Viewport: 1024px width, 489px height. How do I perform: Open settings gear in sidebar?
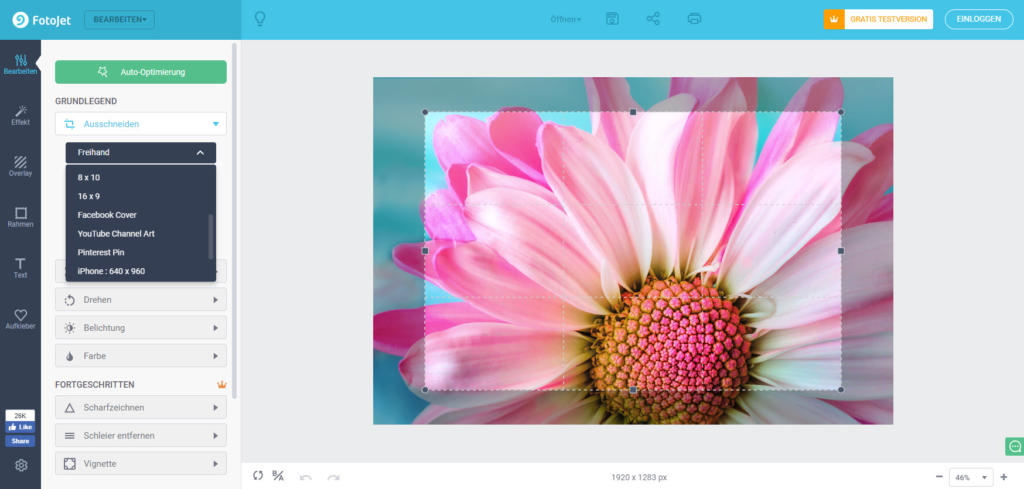(21, 465)
